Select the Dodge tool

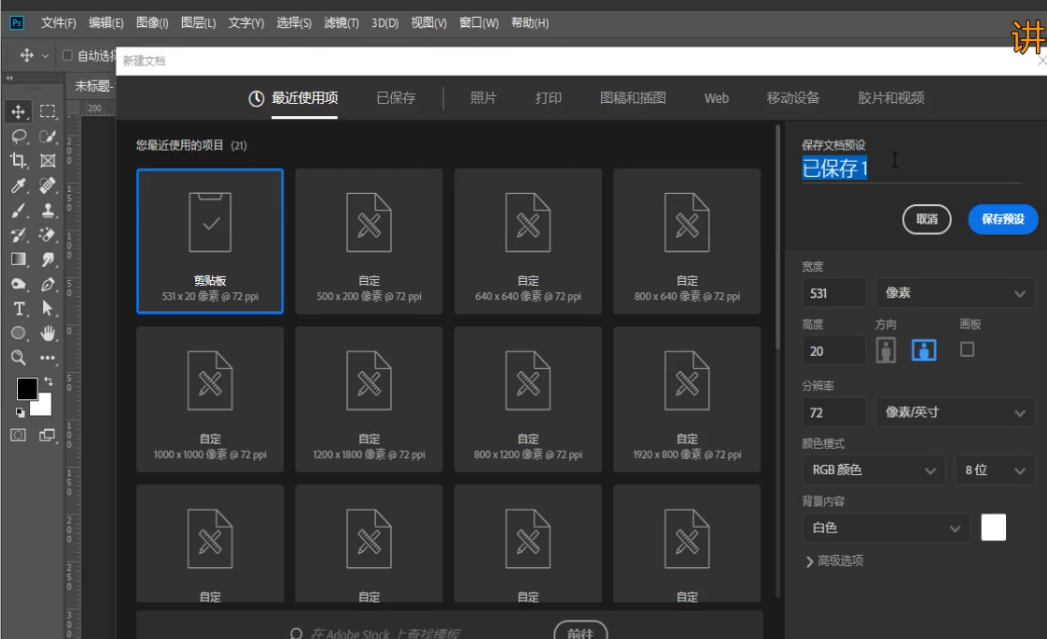[x=19, y=284]
